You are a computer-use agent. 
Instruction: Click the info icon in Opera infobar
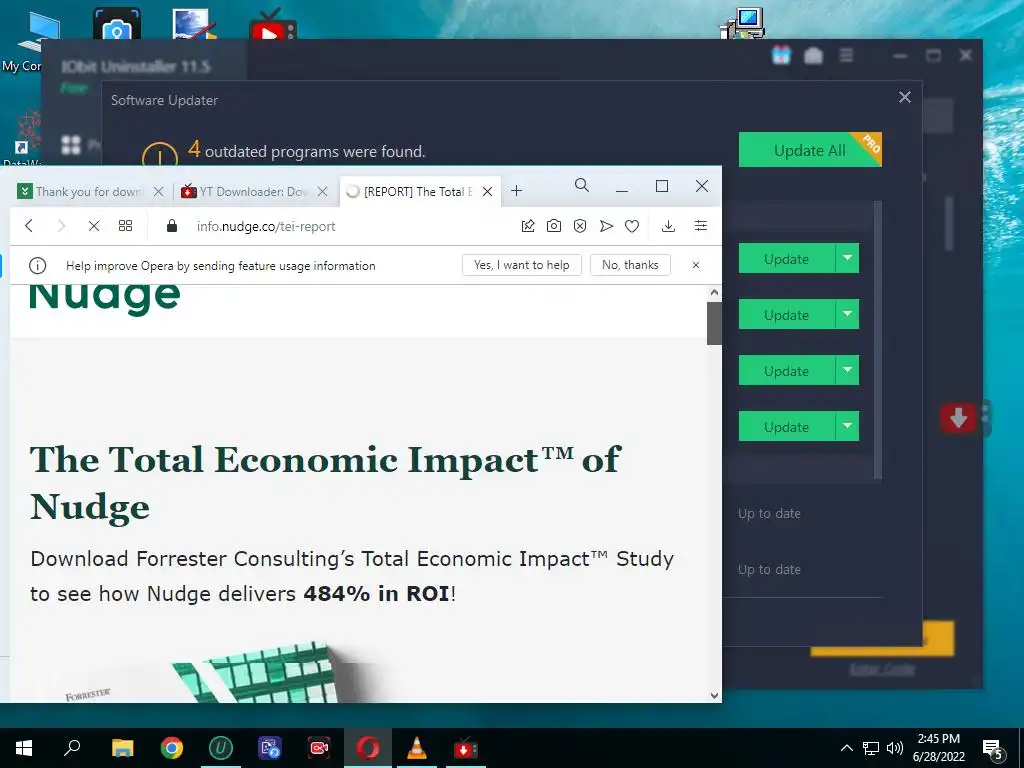click(x=37, y=265)
